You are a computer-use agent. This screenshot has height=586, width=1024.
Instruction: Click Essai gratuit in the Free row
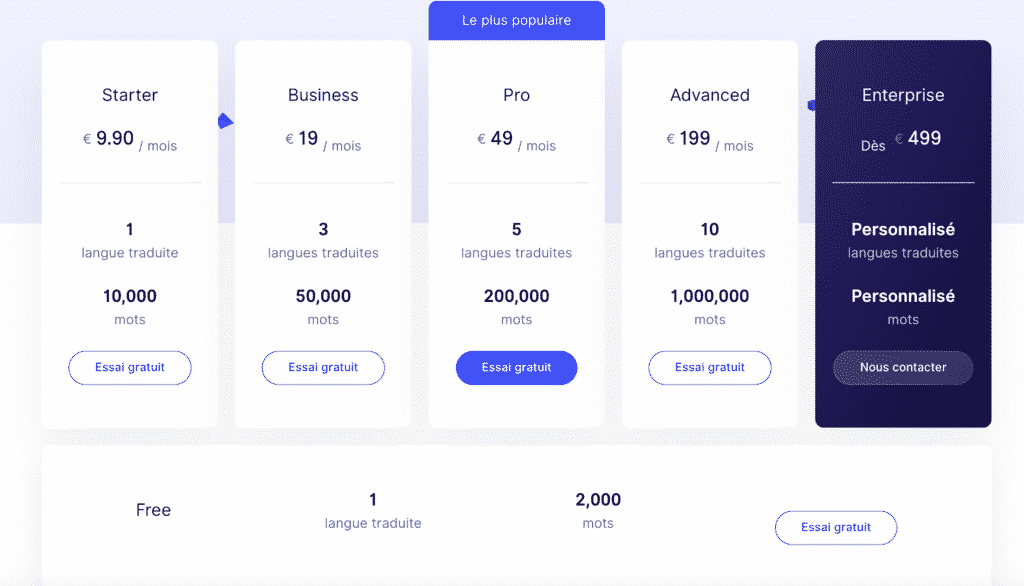pos(835,527)
